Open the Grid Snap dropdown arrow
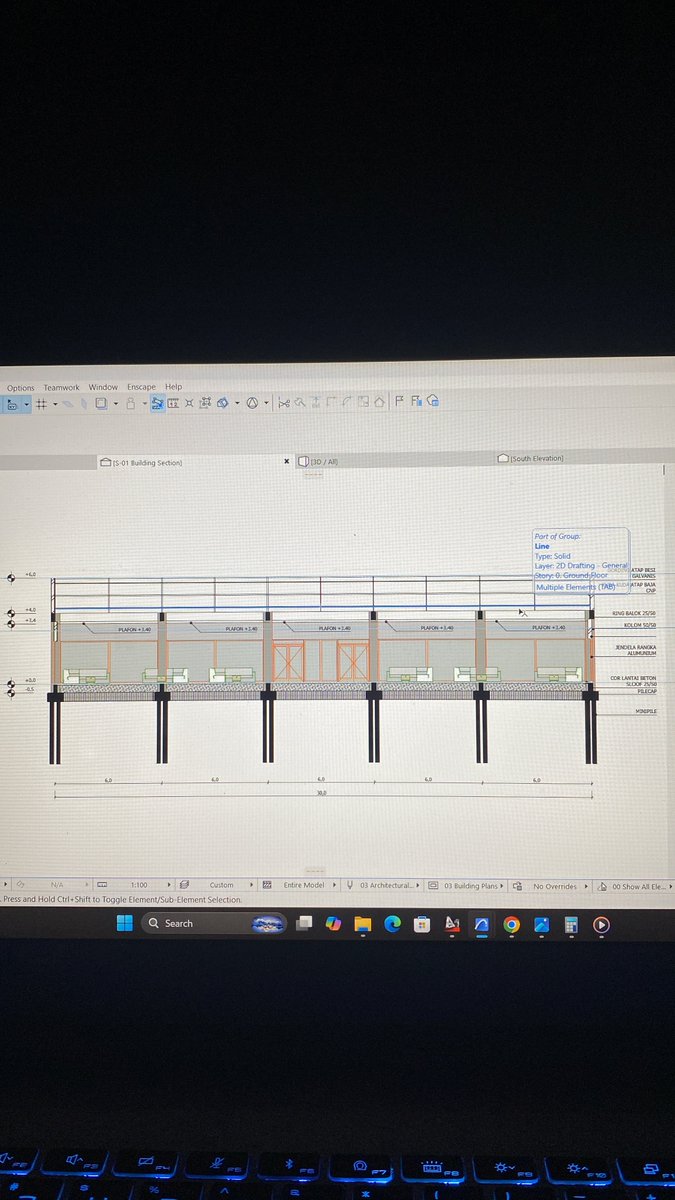Screen dimensions: 675x1200 (54, 404)
